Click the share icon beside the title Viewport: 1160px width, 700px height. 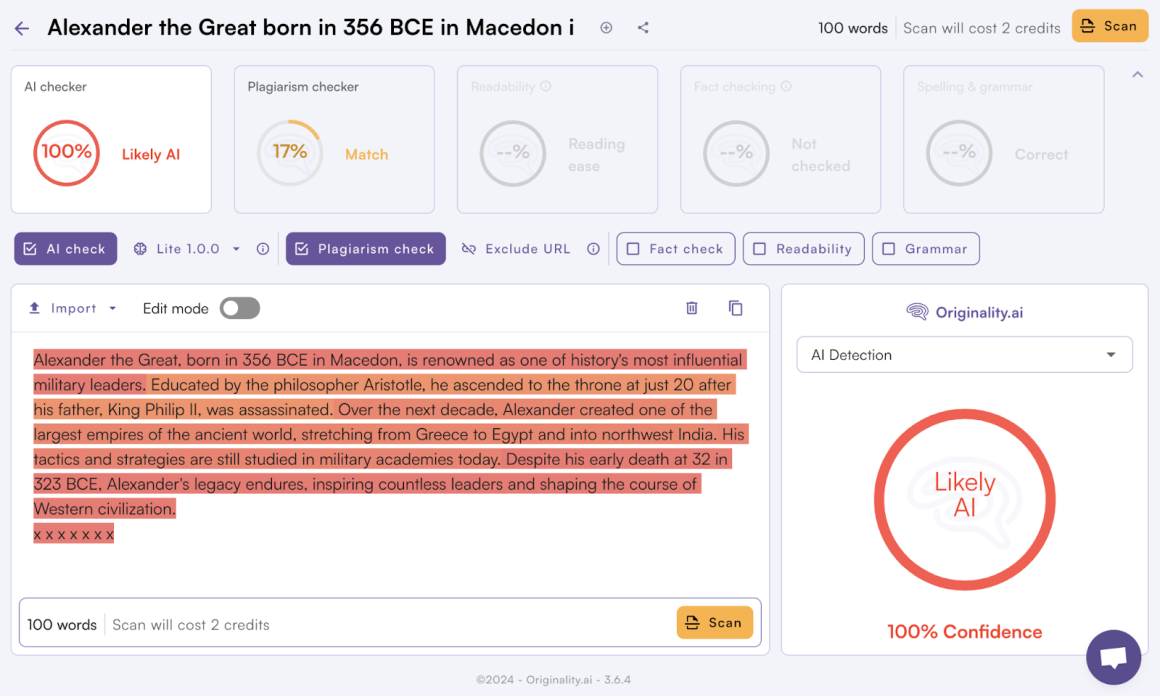[643, 27]
